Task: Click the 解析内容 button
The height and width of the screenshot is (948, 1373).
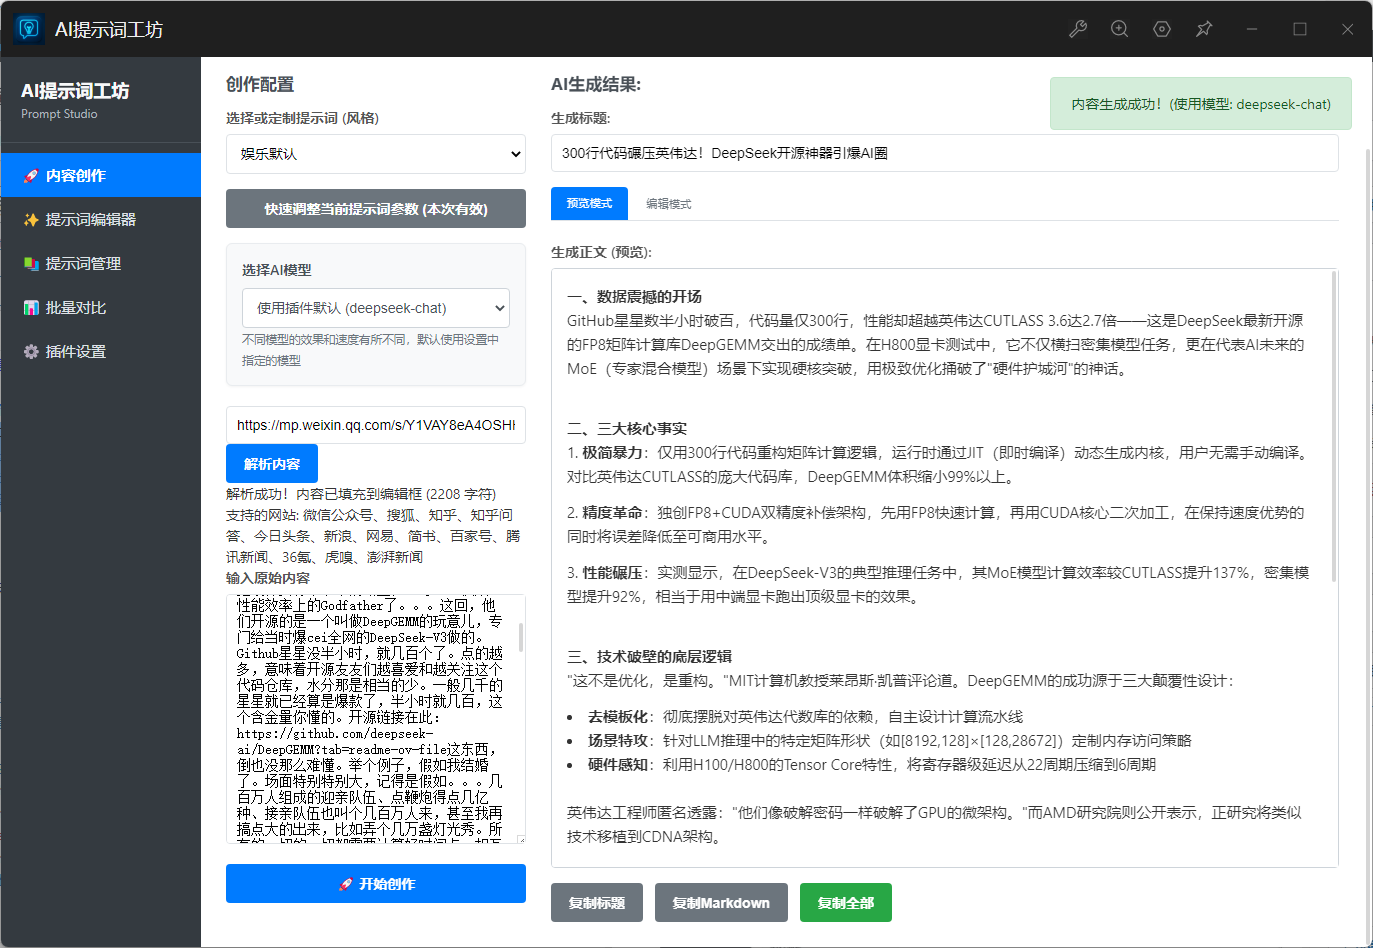Action: (x=272, y=464)
